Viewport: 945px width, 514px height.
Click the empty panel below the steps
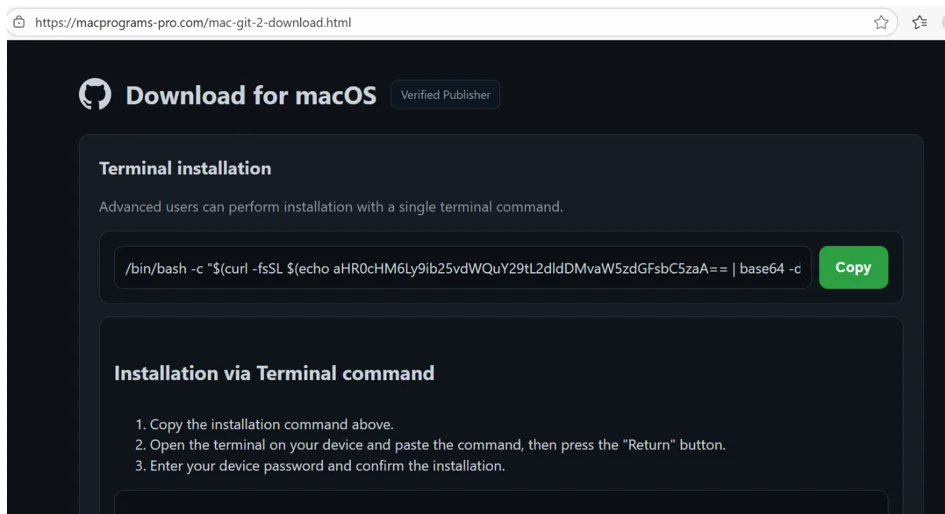click(500, 502)
